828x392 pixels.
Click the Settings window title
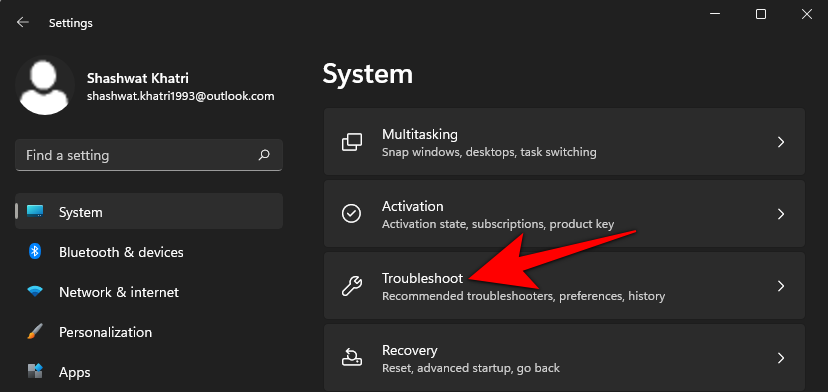tap(71, 23)
